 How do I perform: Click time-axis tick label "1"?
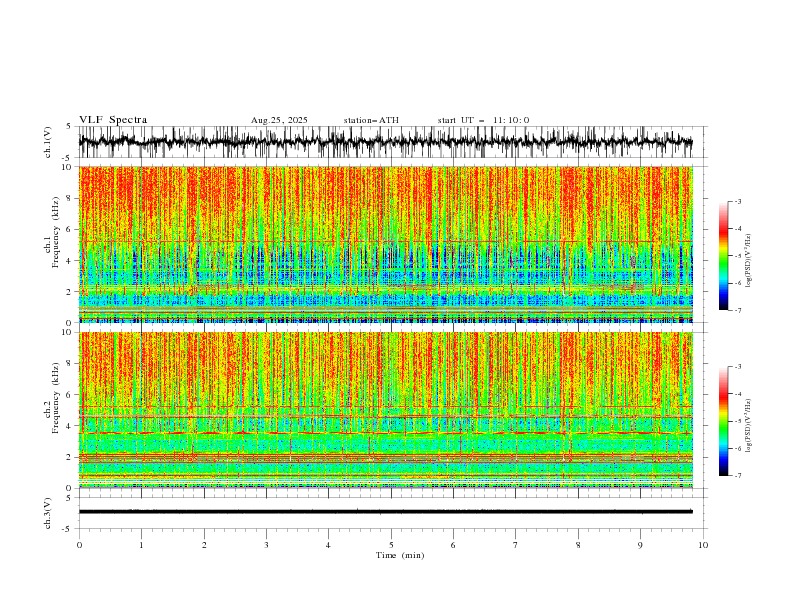[141, 545]
